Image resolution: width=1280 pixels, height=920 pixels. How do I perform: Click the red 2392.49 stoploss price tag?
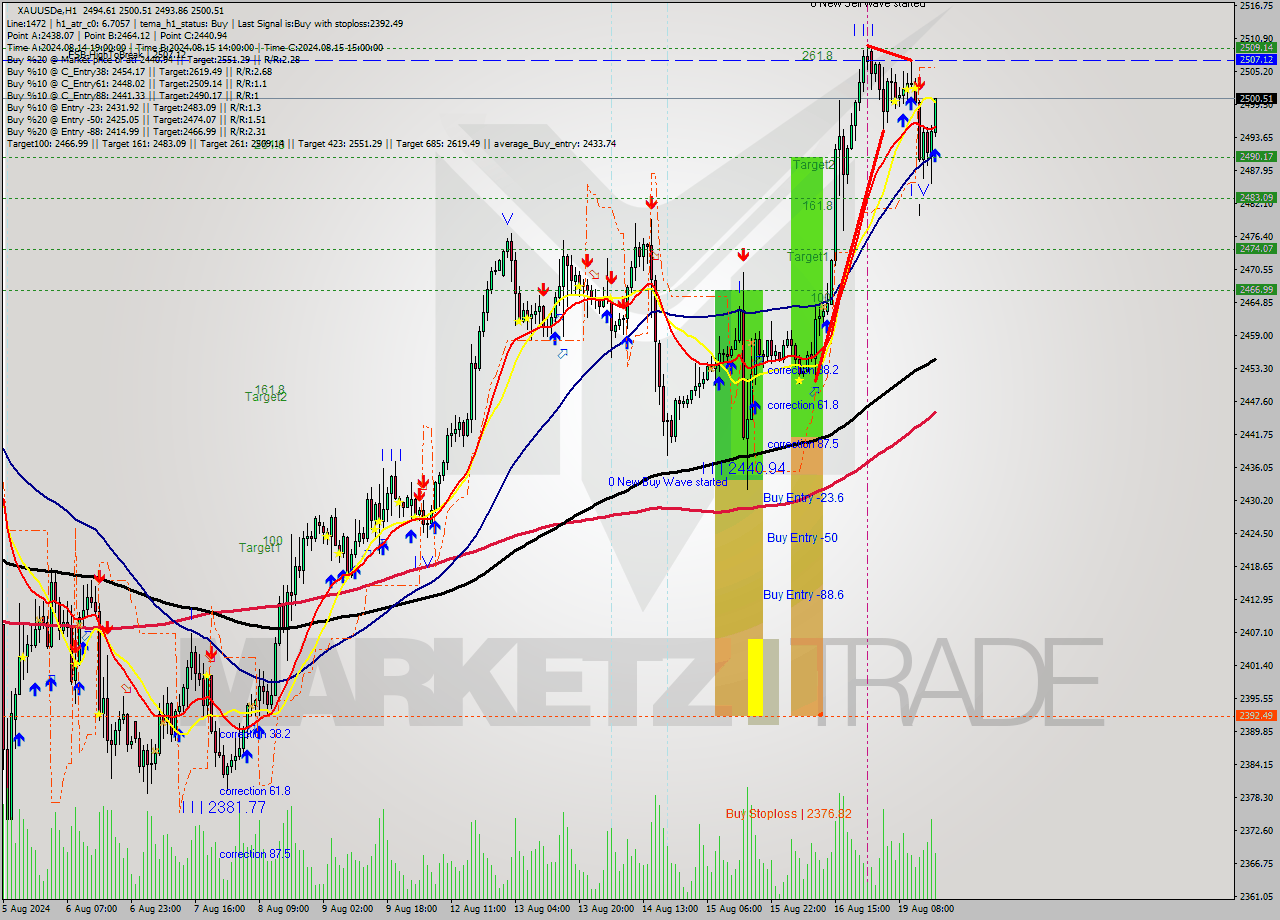(1256, 715)
